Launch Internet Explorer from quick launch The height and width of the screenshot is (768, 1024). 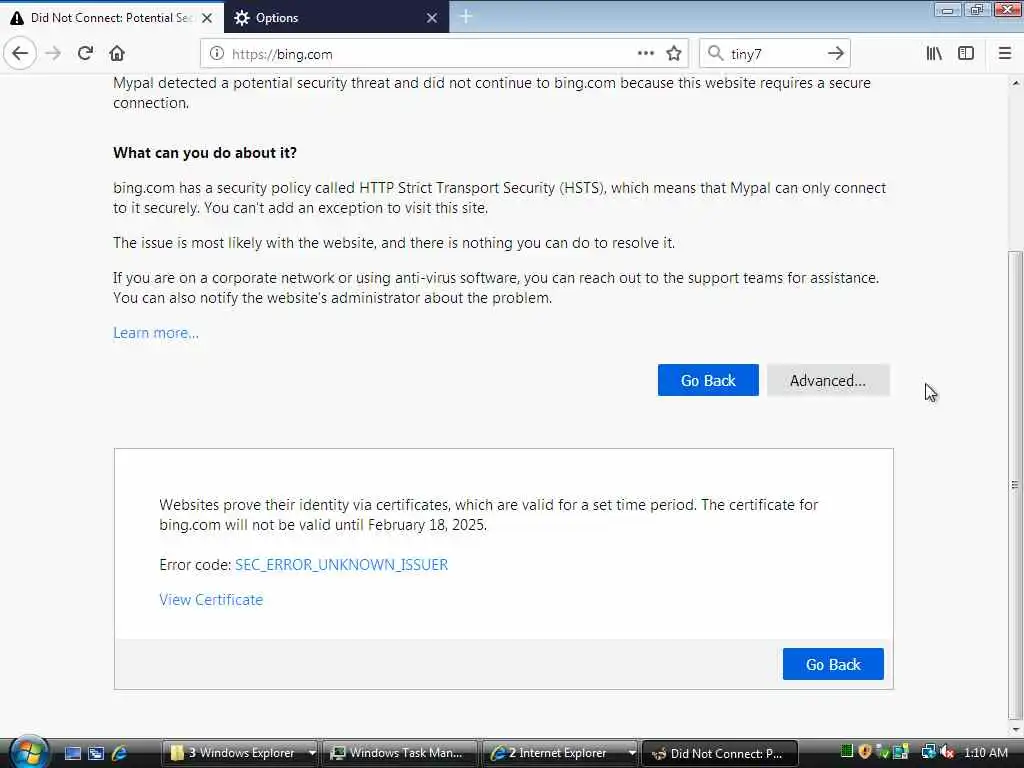[x=120, y=753]
